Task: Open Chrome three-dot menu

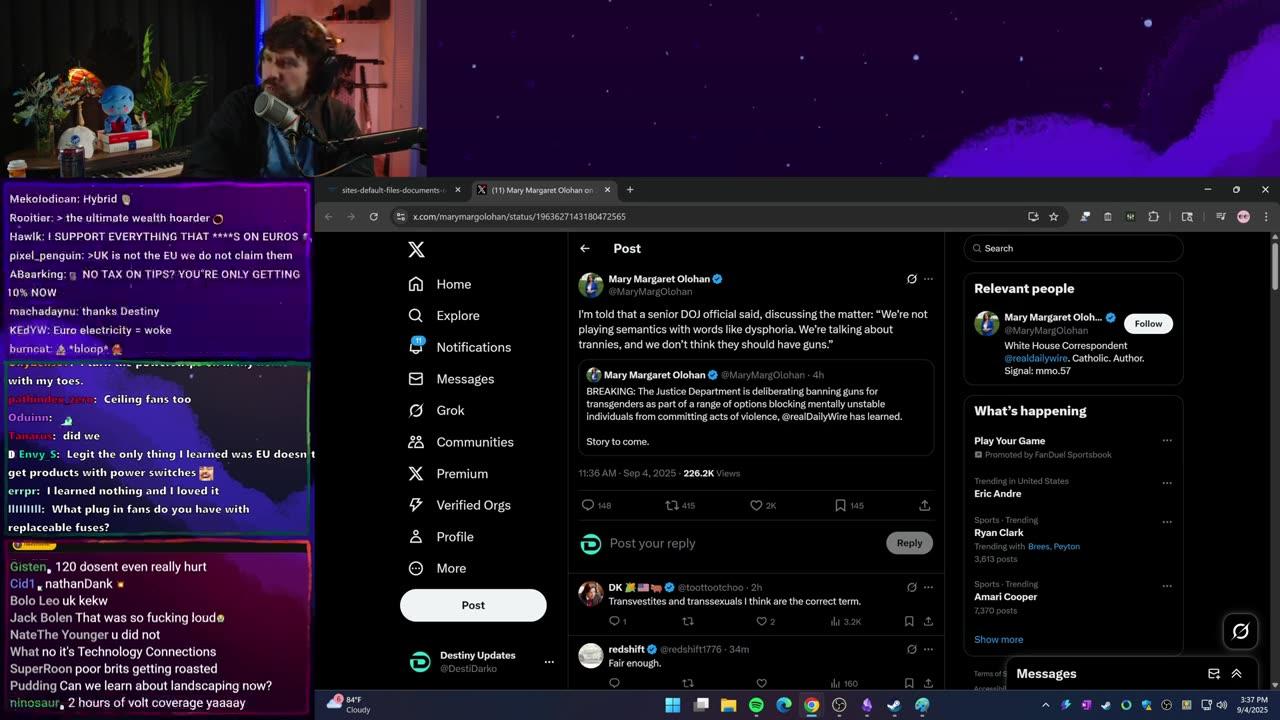Action: [x=1266, y=217]
